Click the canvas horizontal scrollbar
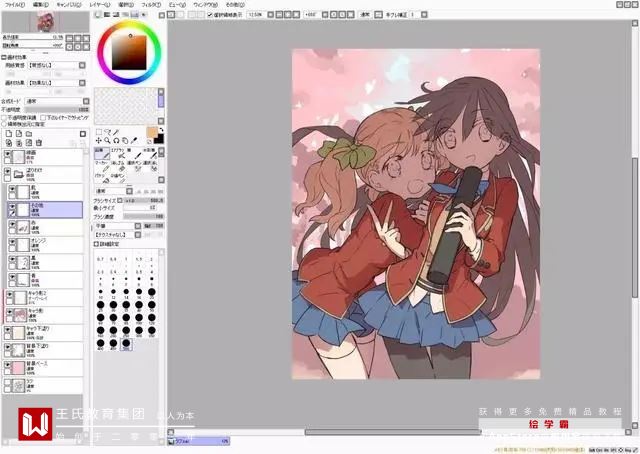This screenshot has height=454, width=640. 393,432
